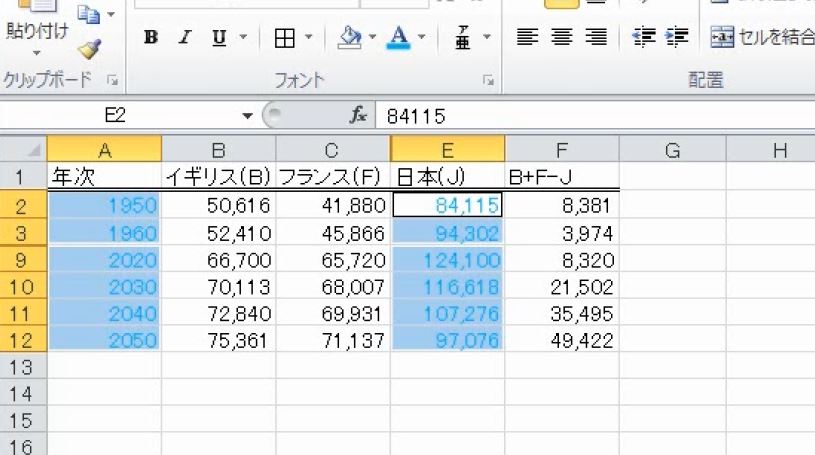Select column B header

pyautogui.click(x=219, y=150)
